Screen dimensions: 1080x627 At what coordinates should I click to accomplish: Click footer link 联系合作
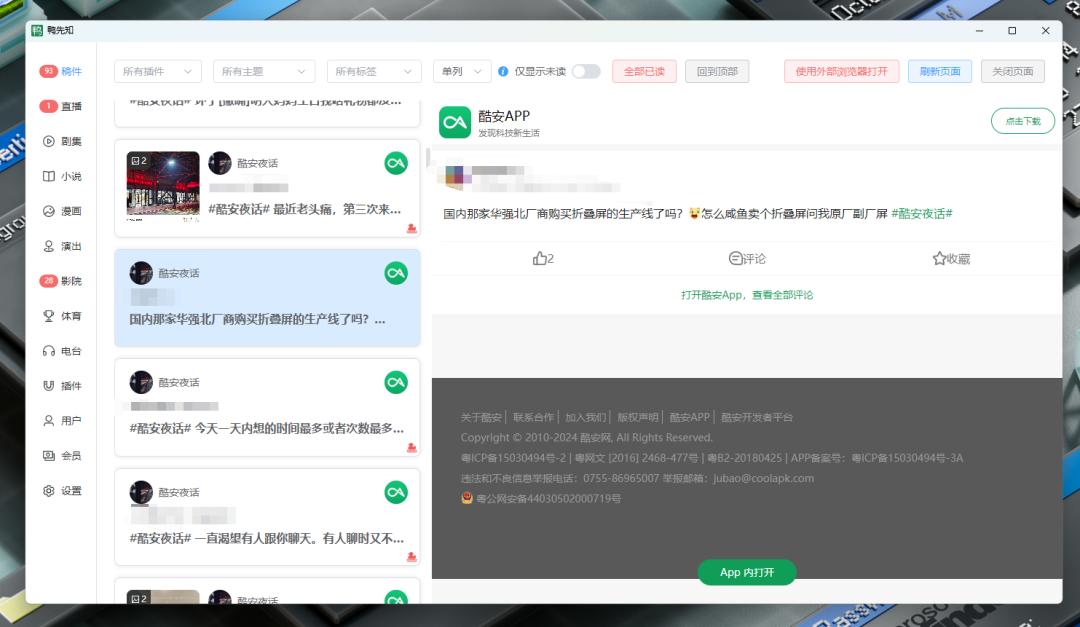533,418
